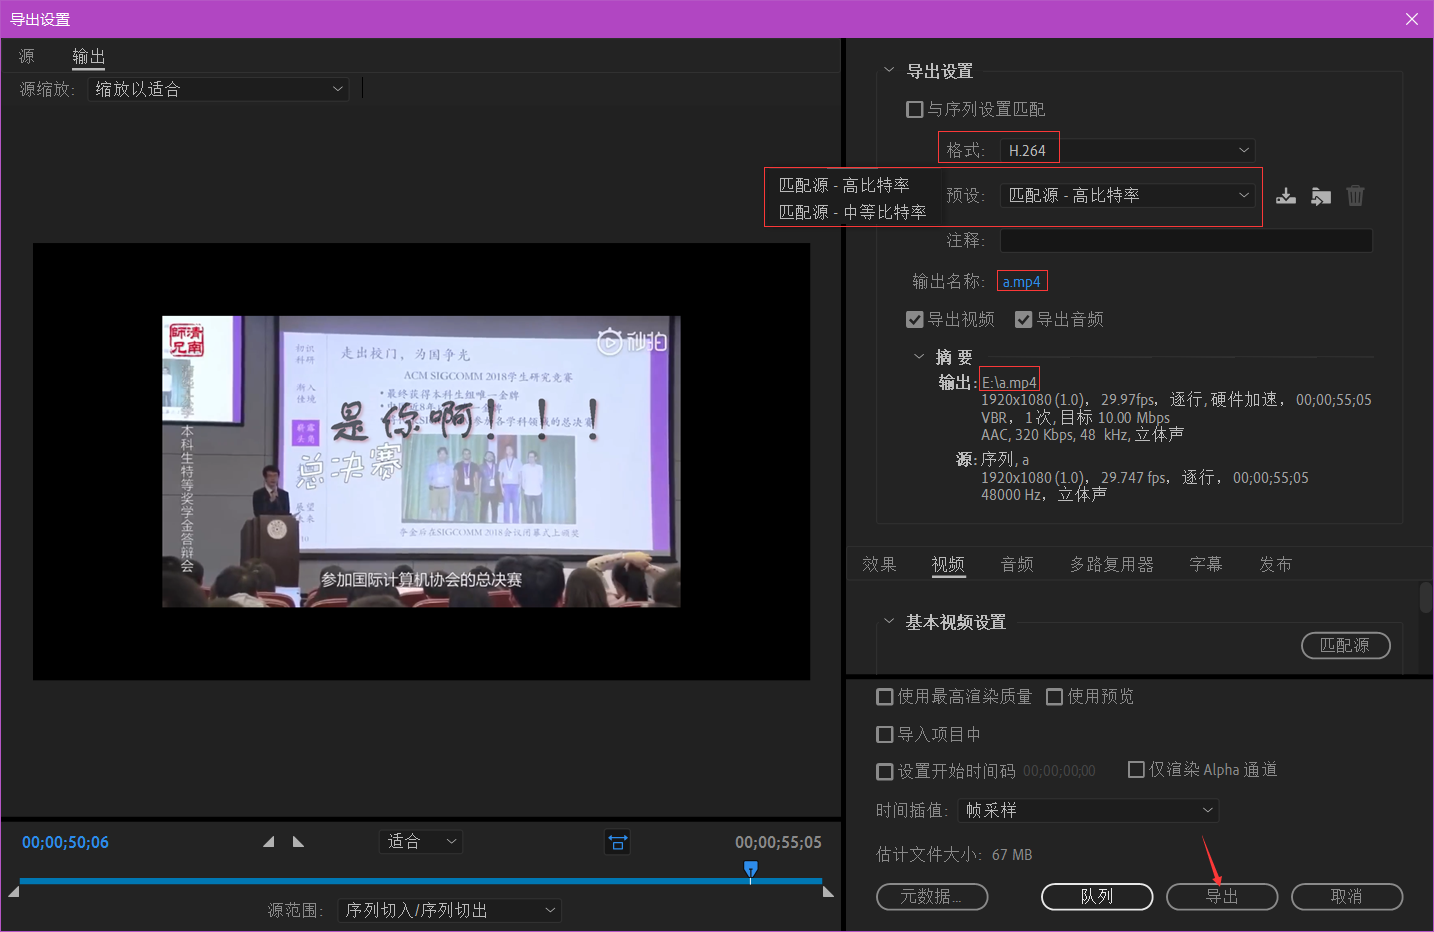Set in point triangle marker
The width and height of the screenshot is (1434, 932).
(268, 842)
